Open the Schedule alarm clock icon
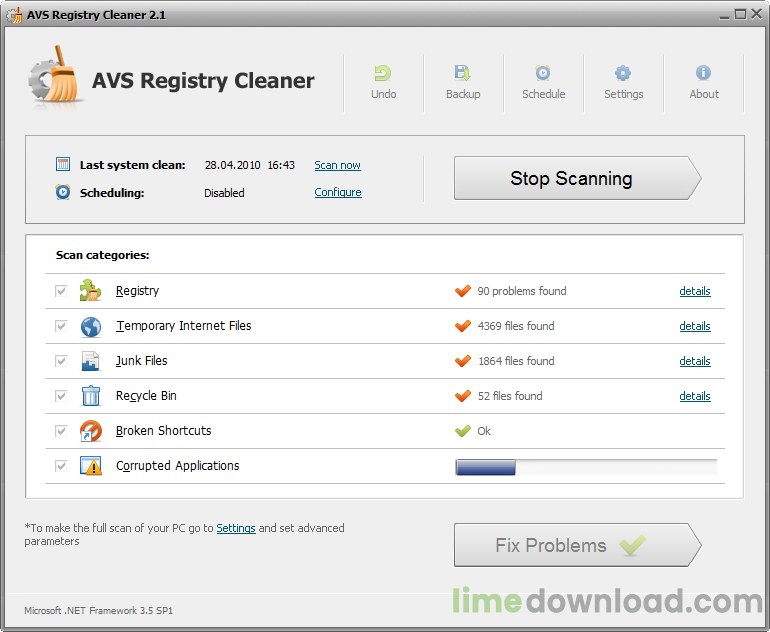Image resolution: width=770 pixels, height=632 pixels. tap(543, 73)
